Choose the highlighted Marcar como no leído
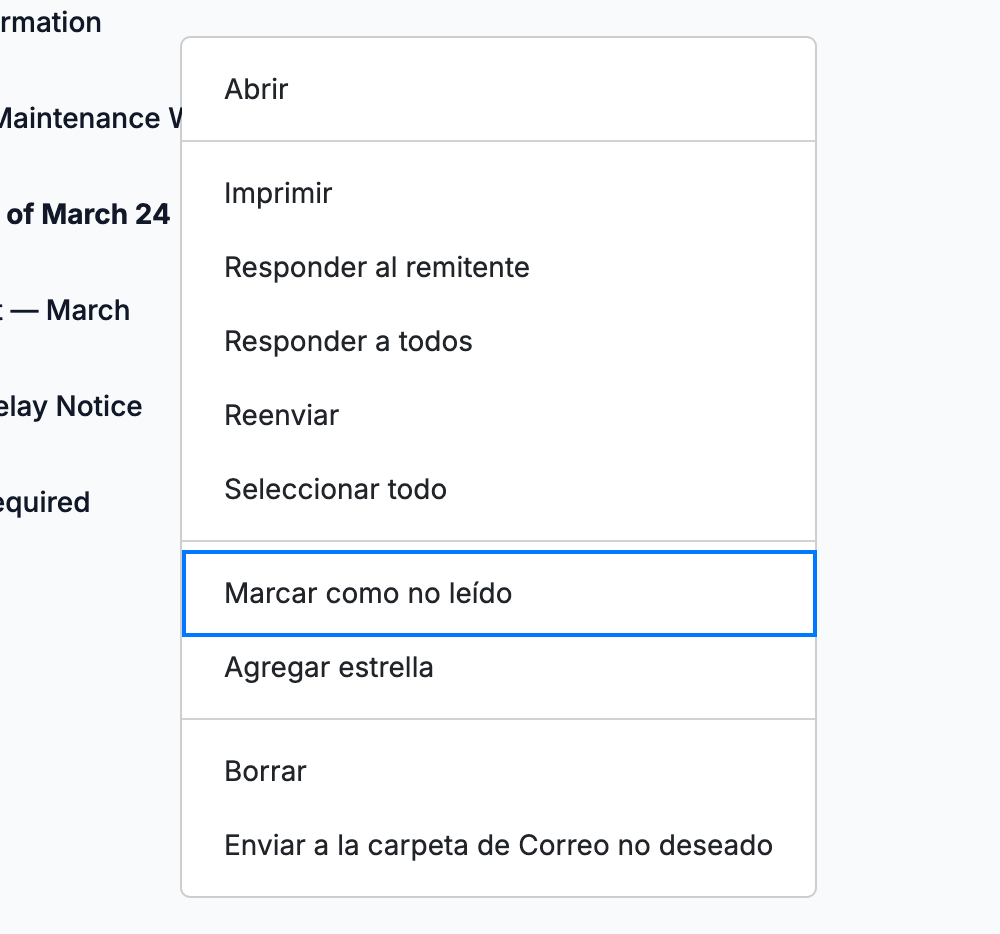 click(498, 593)
